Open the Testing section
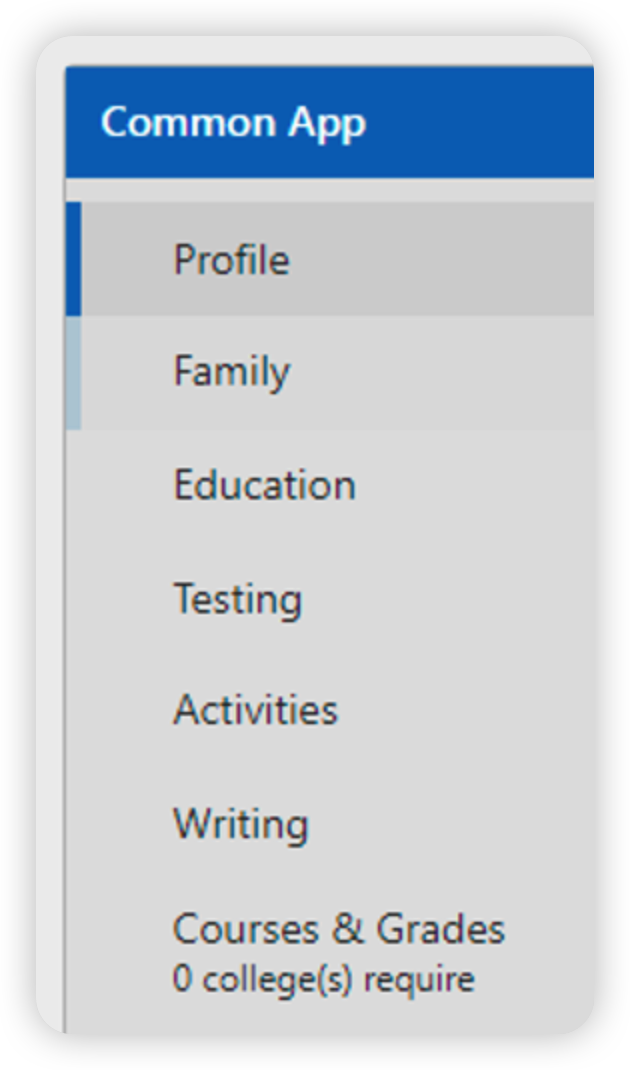630x1070 pixels. click(x=237, y=599)
